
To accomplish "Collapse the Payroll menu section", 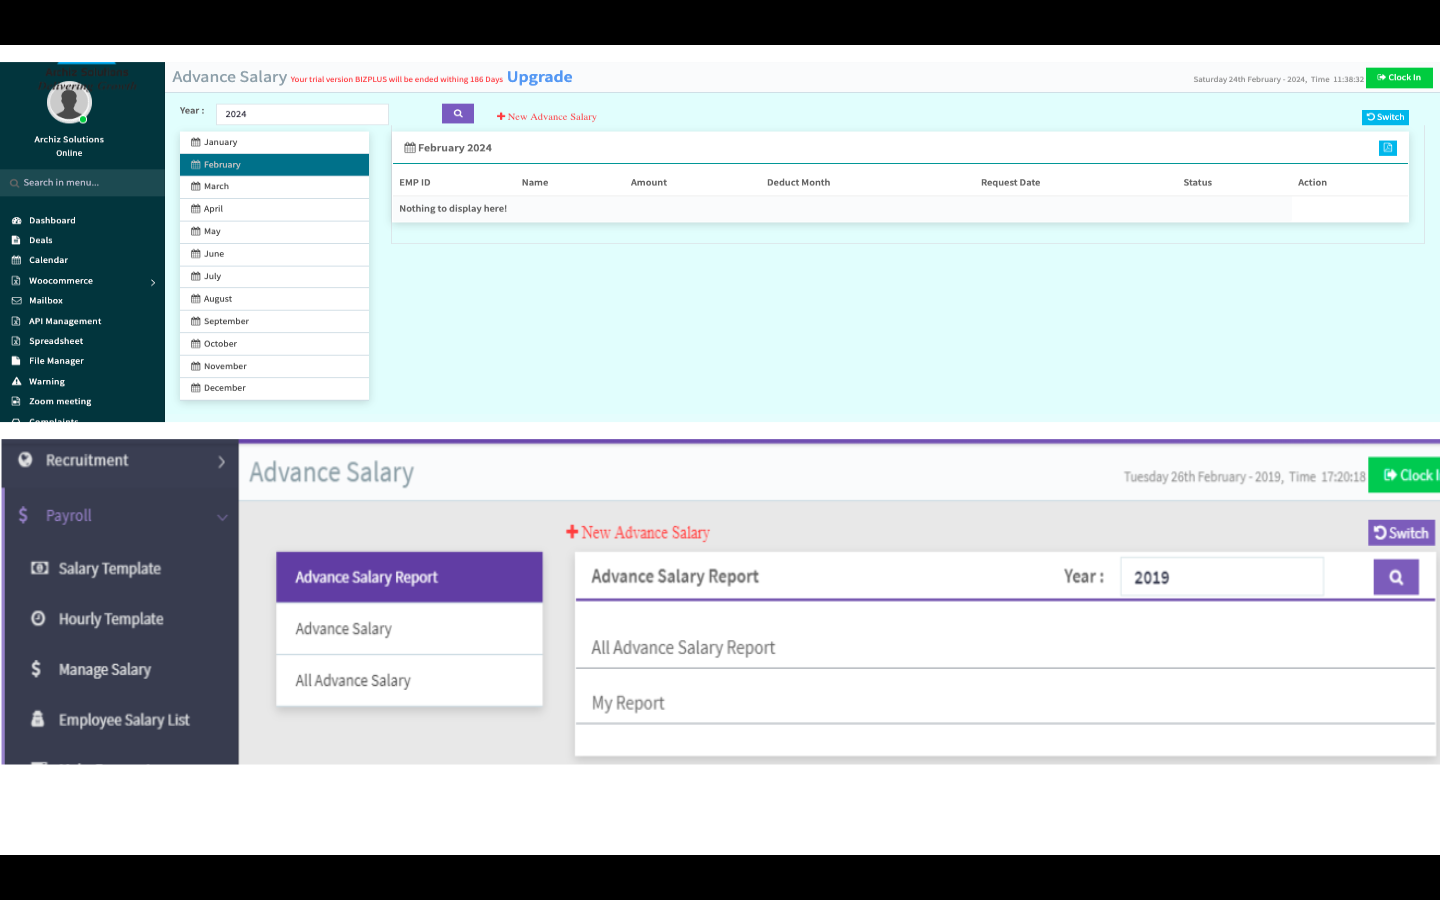I will tap(221, 517).
